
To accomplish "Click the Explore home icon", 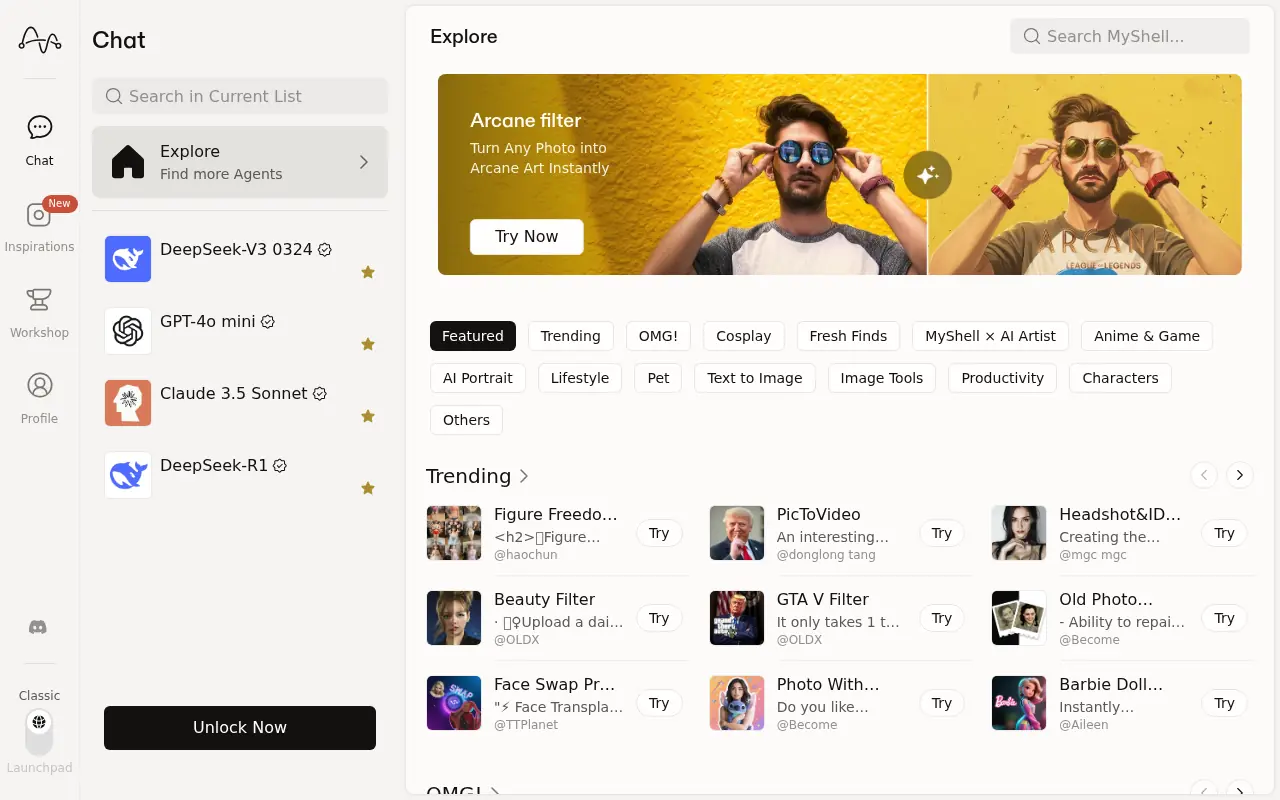I will (128, 162).
